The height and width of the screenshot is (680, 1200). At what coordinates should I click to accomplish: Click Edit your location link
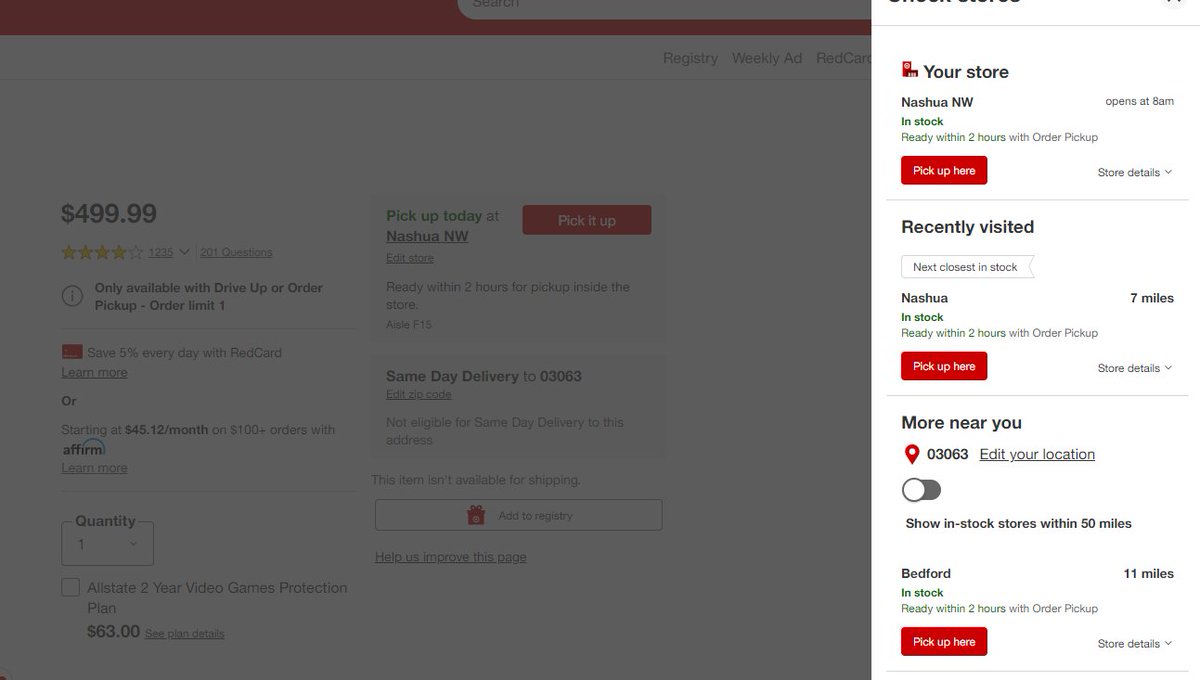1037,454
